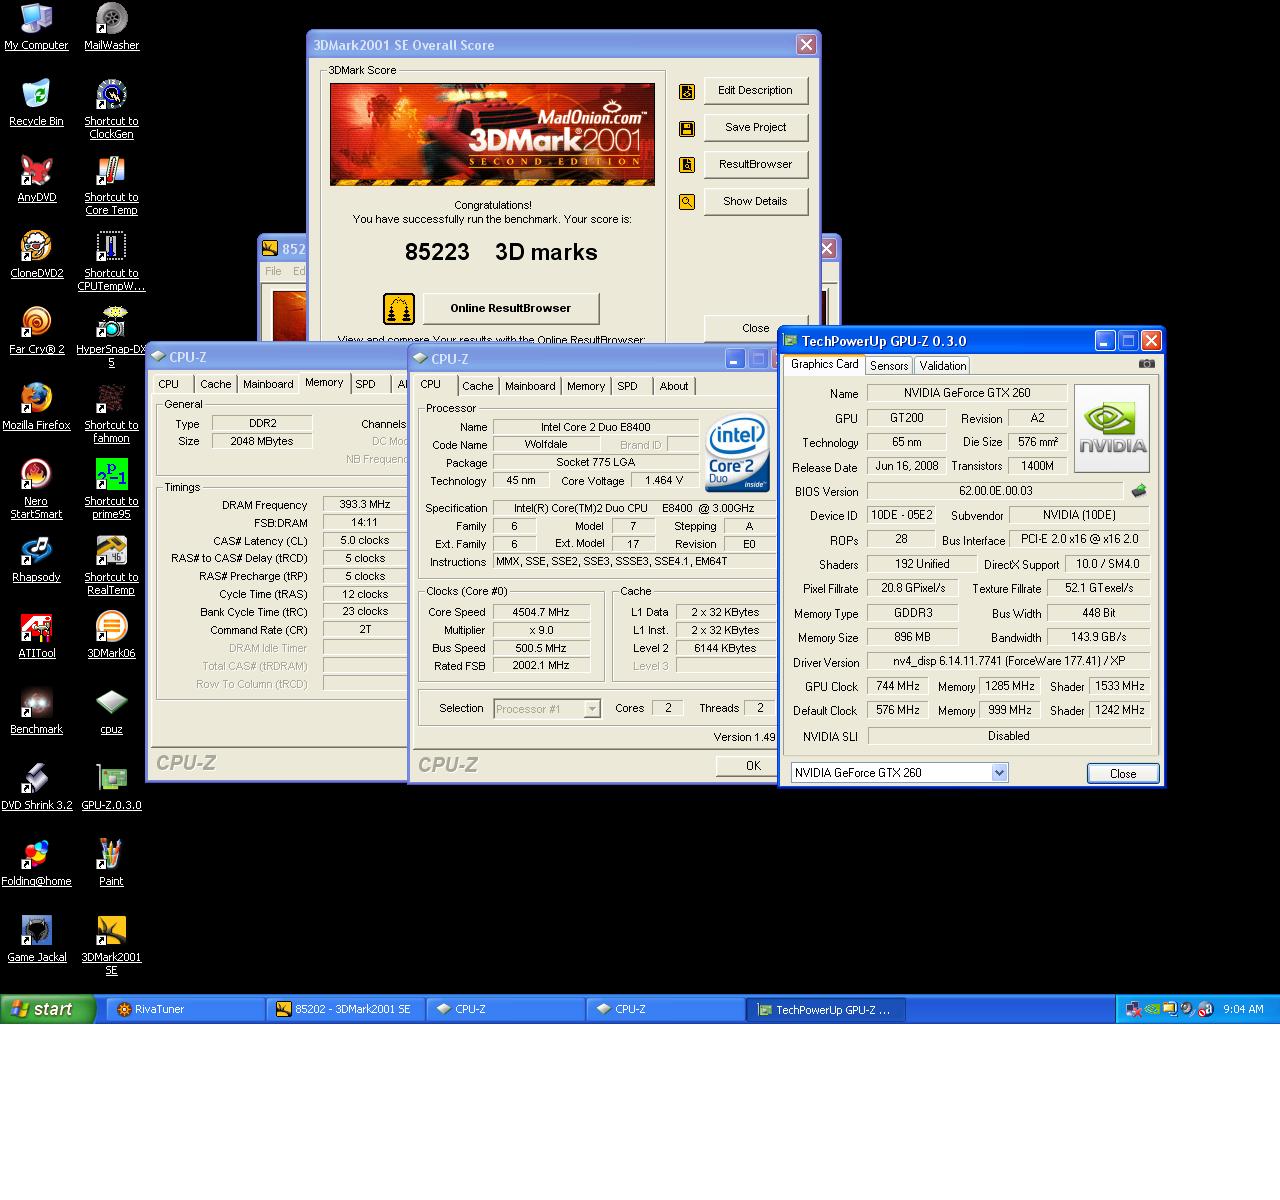Launch the Shortcut to fahmon icon
Image resolution: width=1280 pixels, height=1200 pixels.
[111, 414]
